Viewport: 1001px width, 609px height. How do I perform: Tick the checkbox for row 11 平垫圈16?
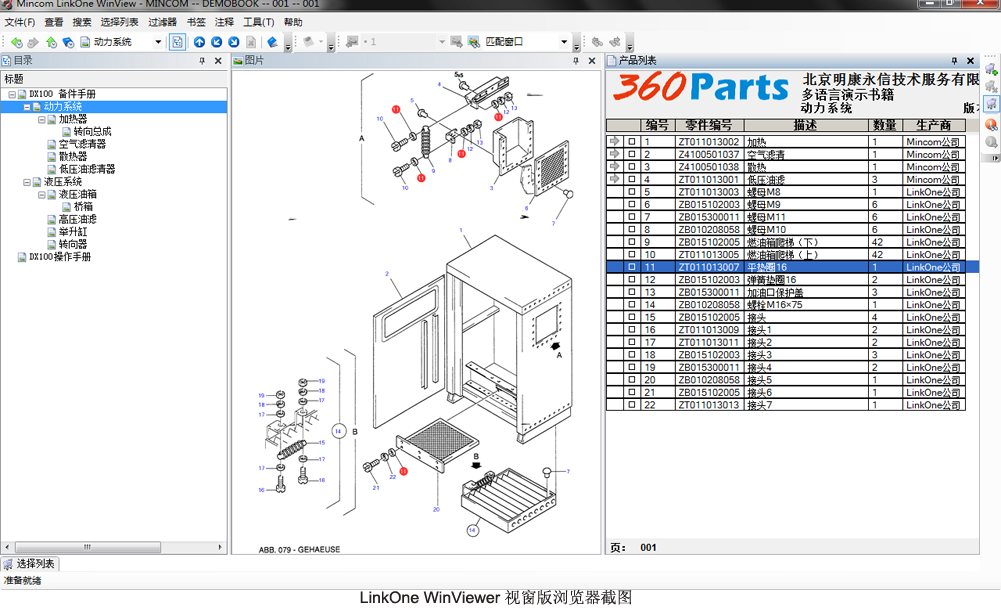(632, 267)
